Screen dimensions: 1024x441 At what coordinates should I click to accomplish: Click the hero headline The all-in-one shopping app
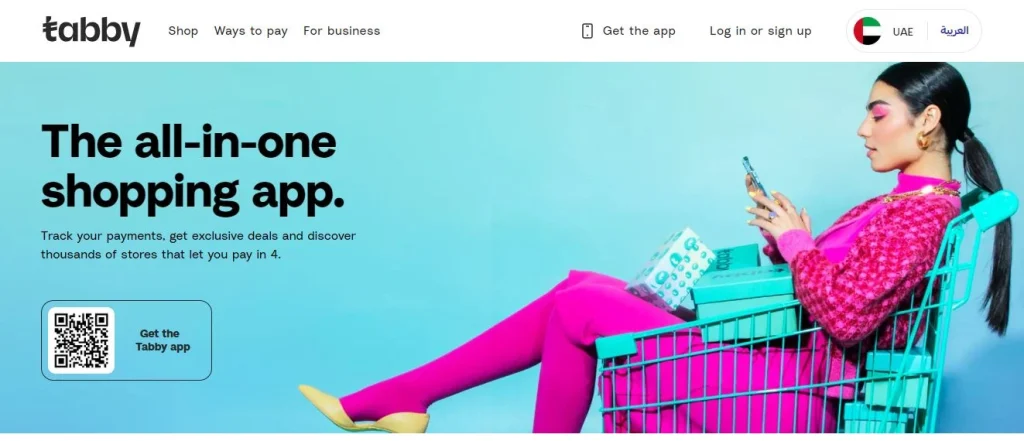(193, 166)
